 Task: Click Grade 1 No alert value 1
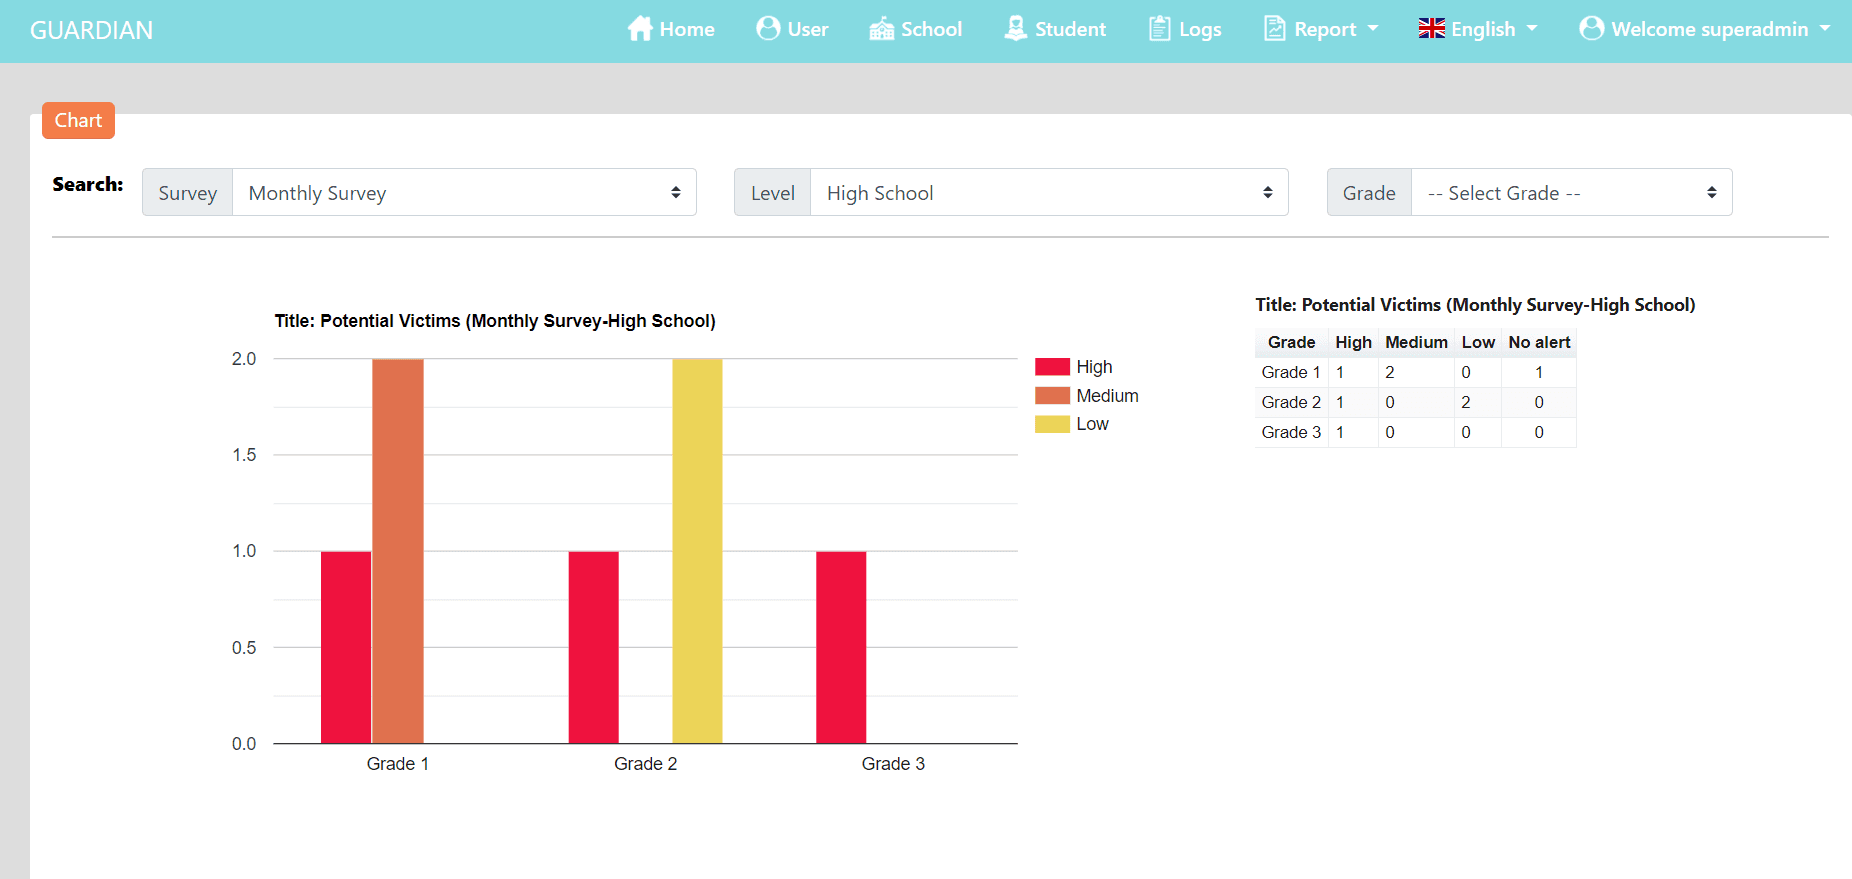coord(1539,372)
